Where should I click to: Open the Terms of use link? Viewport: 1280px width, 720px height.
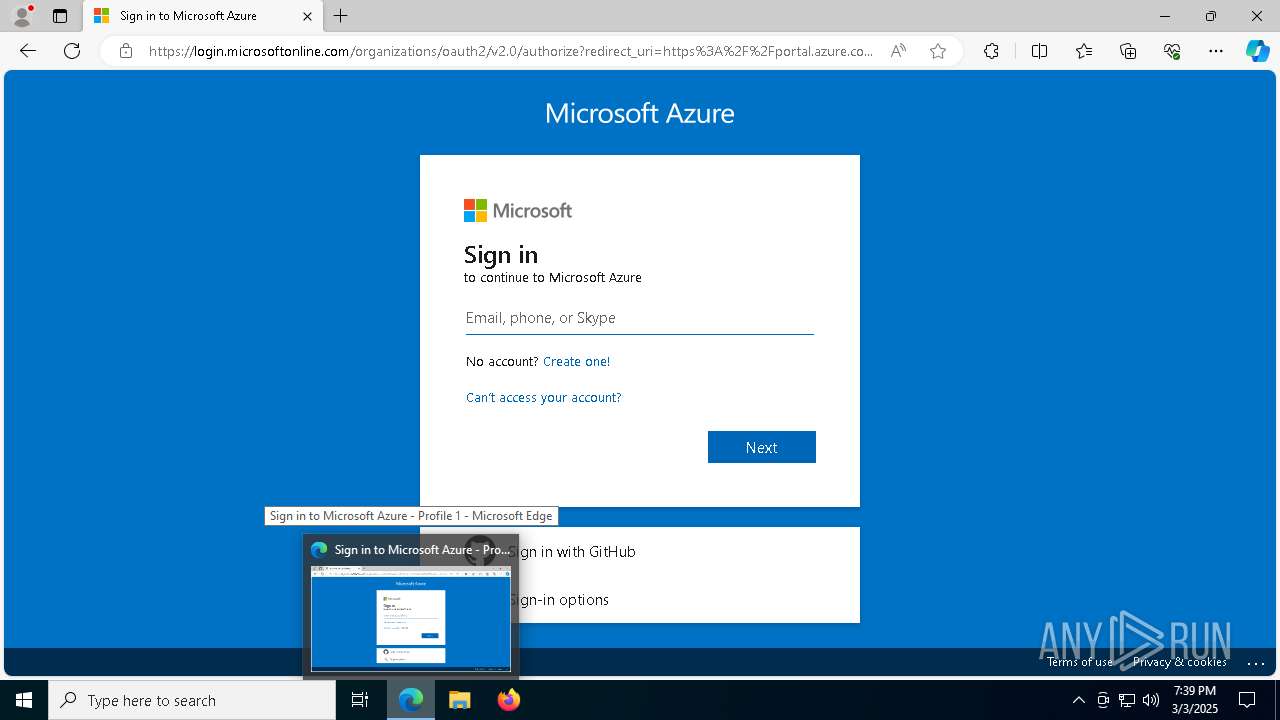click(1080, 662)
